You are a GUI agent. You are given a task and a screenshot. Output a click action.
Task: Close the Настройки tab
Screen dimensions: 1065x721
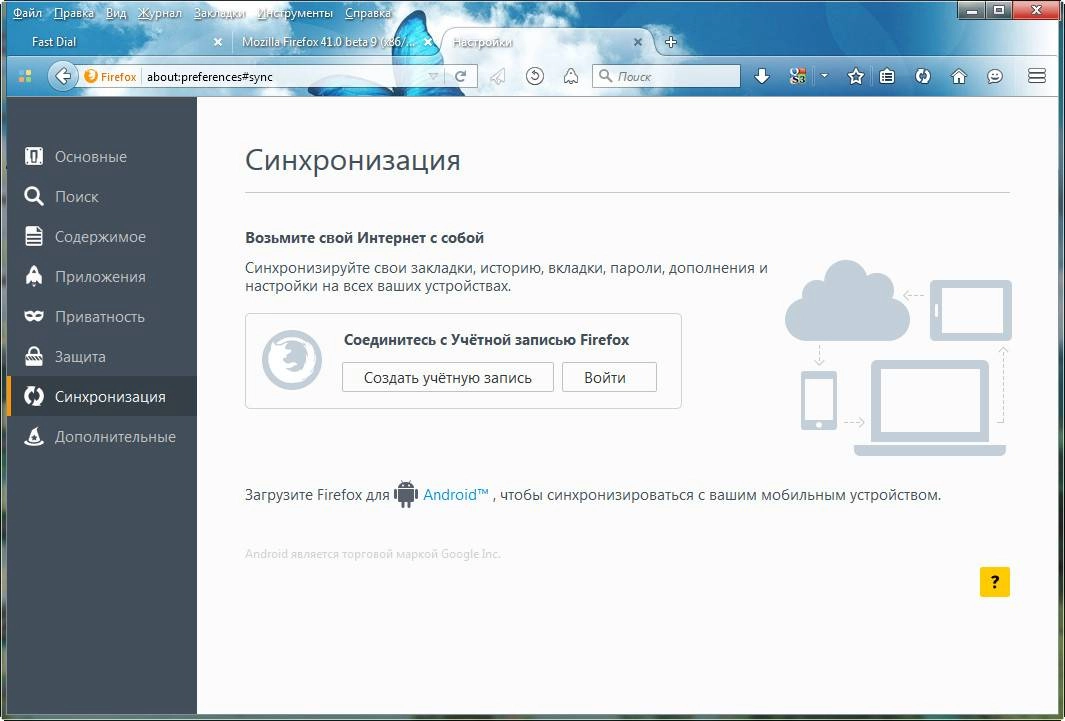(x=638, y=42)
